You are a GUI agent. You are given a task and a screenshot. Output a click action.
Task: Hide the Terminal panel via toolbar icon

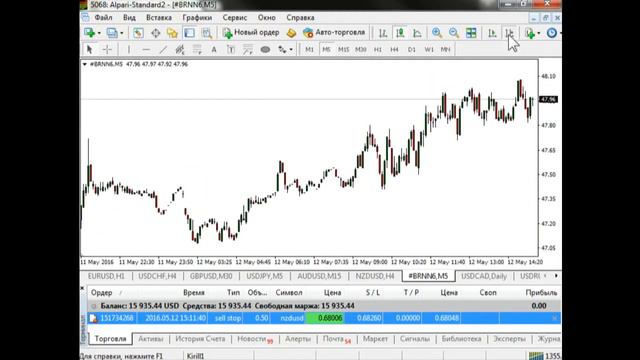pyautogui.click(x=189, y=33)
